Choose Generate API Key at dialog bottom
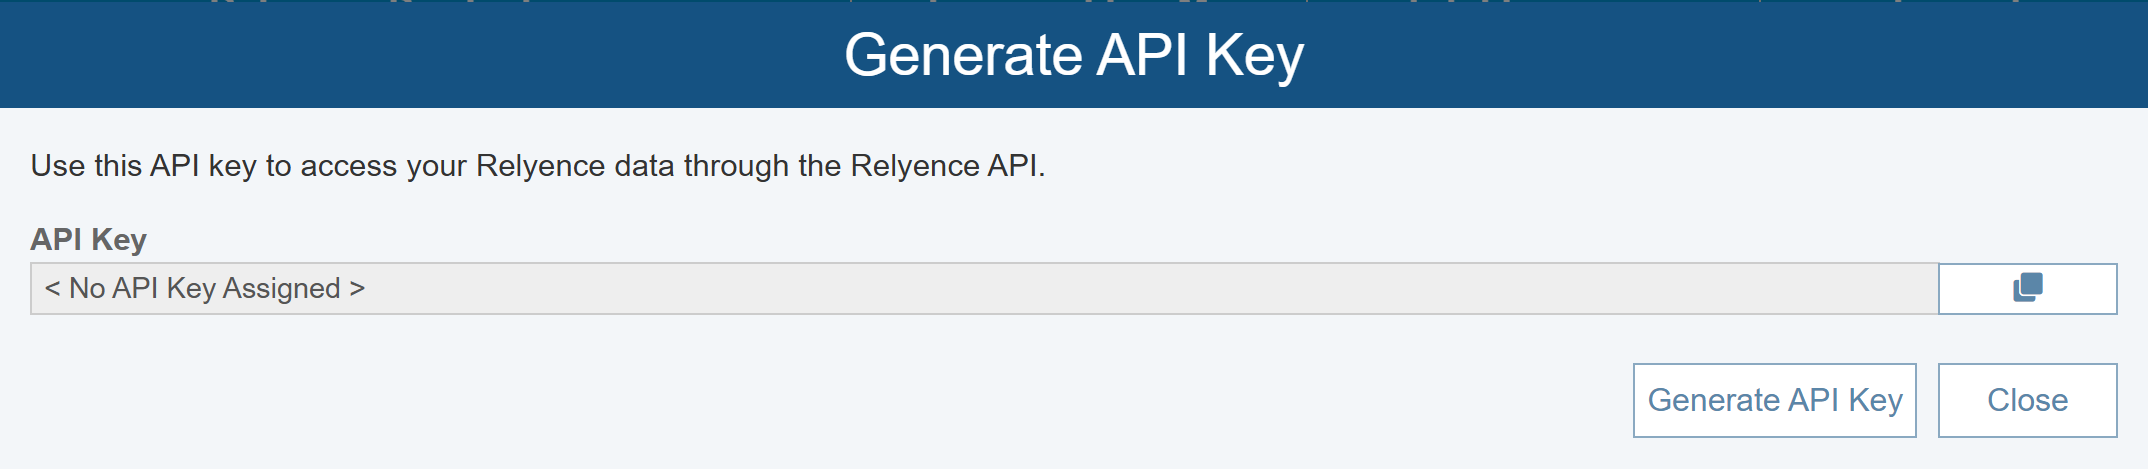Image resolution: width=2148 pixels, height=469 pixels. pos(1774,400)
